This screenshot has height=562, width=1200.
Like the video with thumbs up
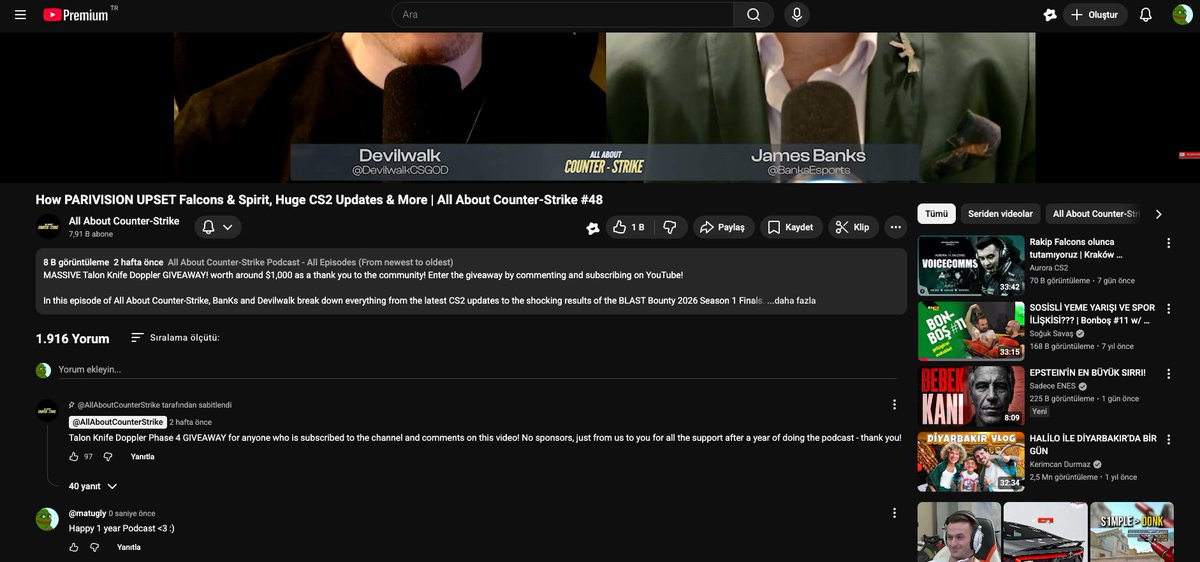630,227
